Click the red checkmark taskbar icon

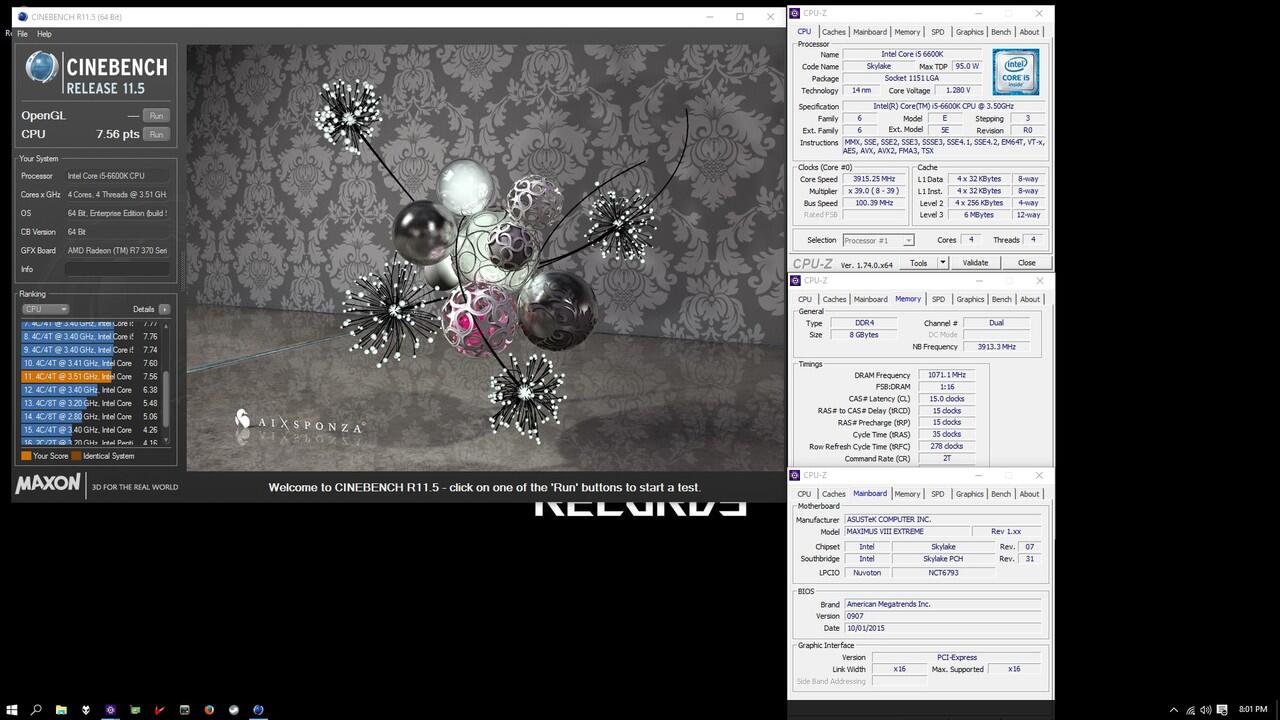pyautogui.click(x=160, y=710)
